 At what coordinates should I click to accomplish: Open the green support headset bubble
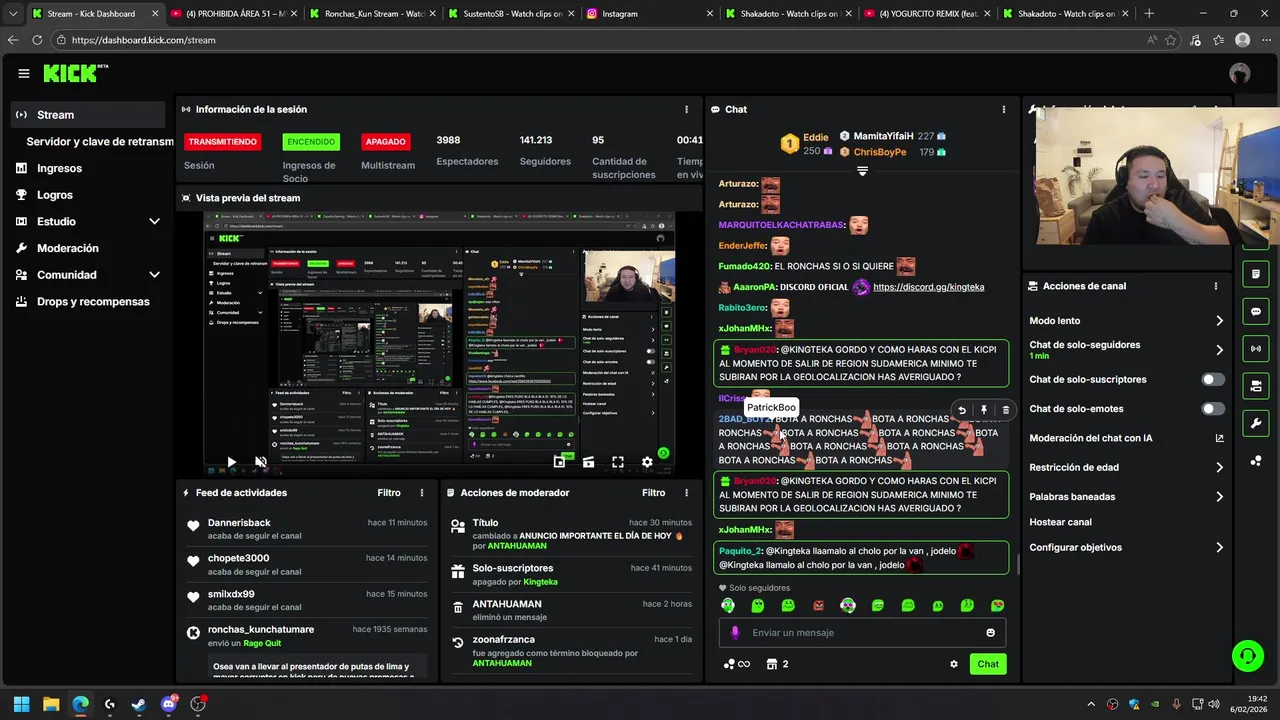(x=1247, y=656)
